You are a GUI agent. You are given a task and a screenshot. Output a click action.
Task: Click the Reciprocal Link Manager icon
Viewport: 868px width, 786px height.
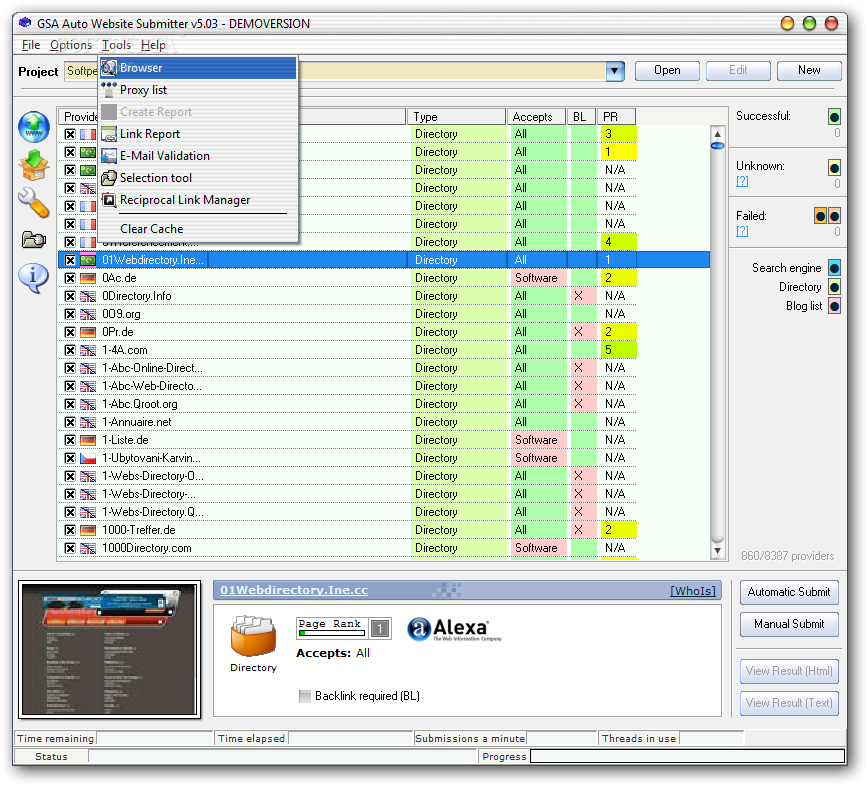pos(109,200)
